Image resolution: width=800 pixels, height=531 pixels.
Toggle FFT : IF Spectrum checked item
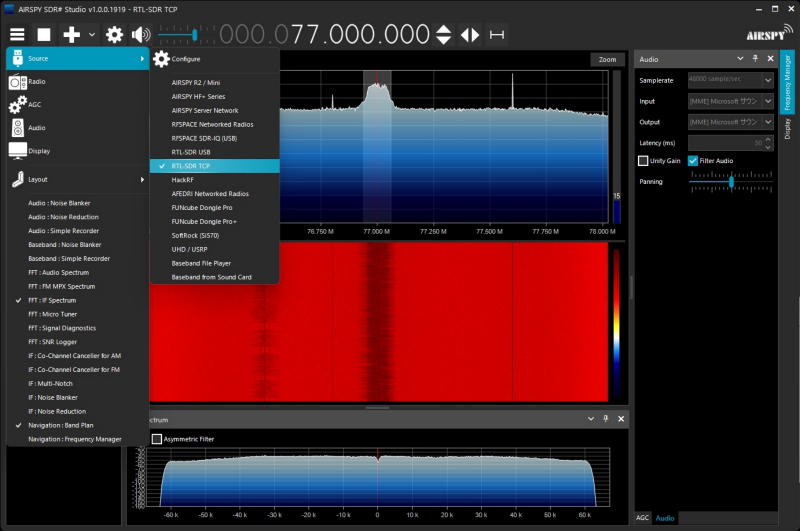[78, 300]
